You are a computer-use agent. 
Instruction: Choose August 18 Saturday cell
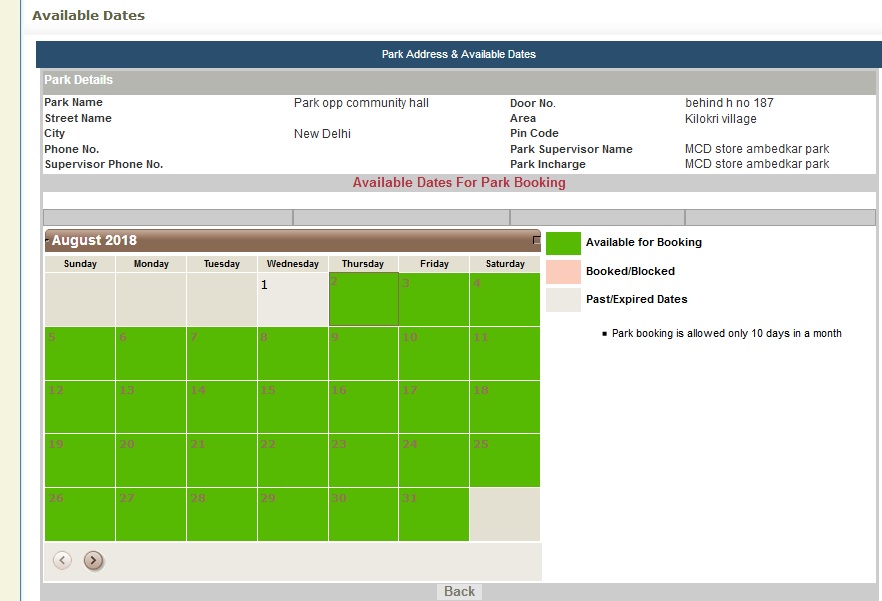pyautogui.click(x=505, y=407)
